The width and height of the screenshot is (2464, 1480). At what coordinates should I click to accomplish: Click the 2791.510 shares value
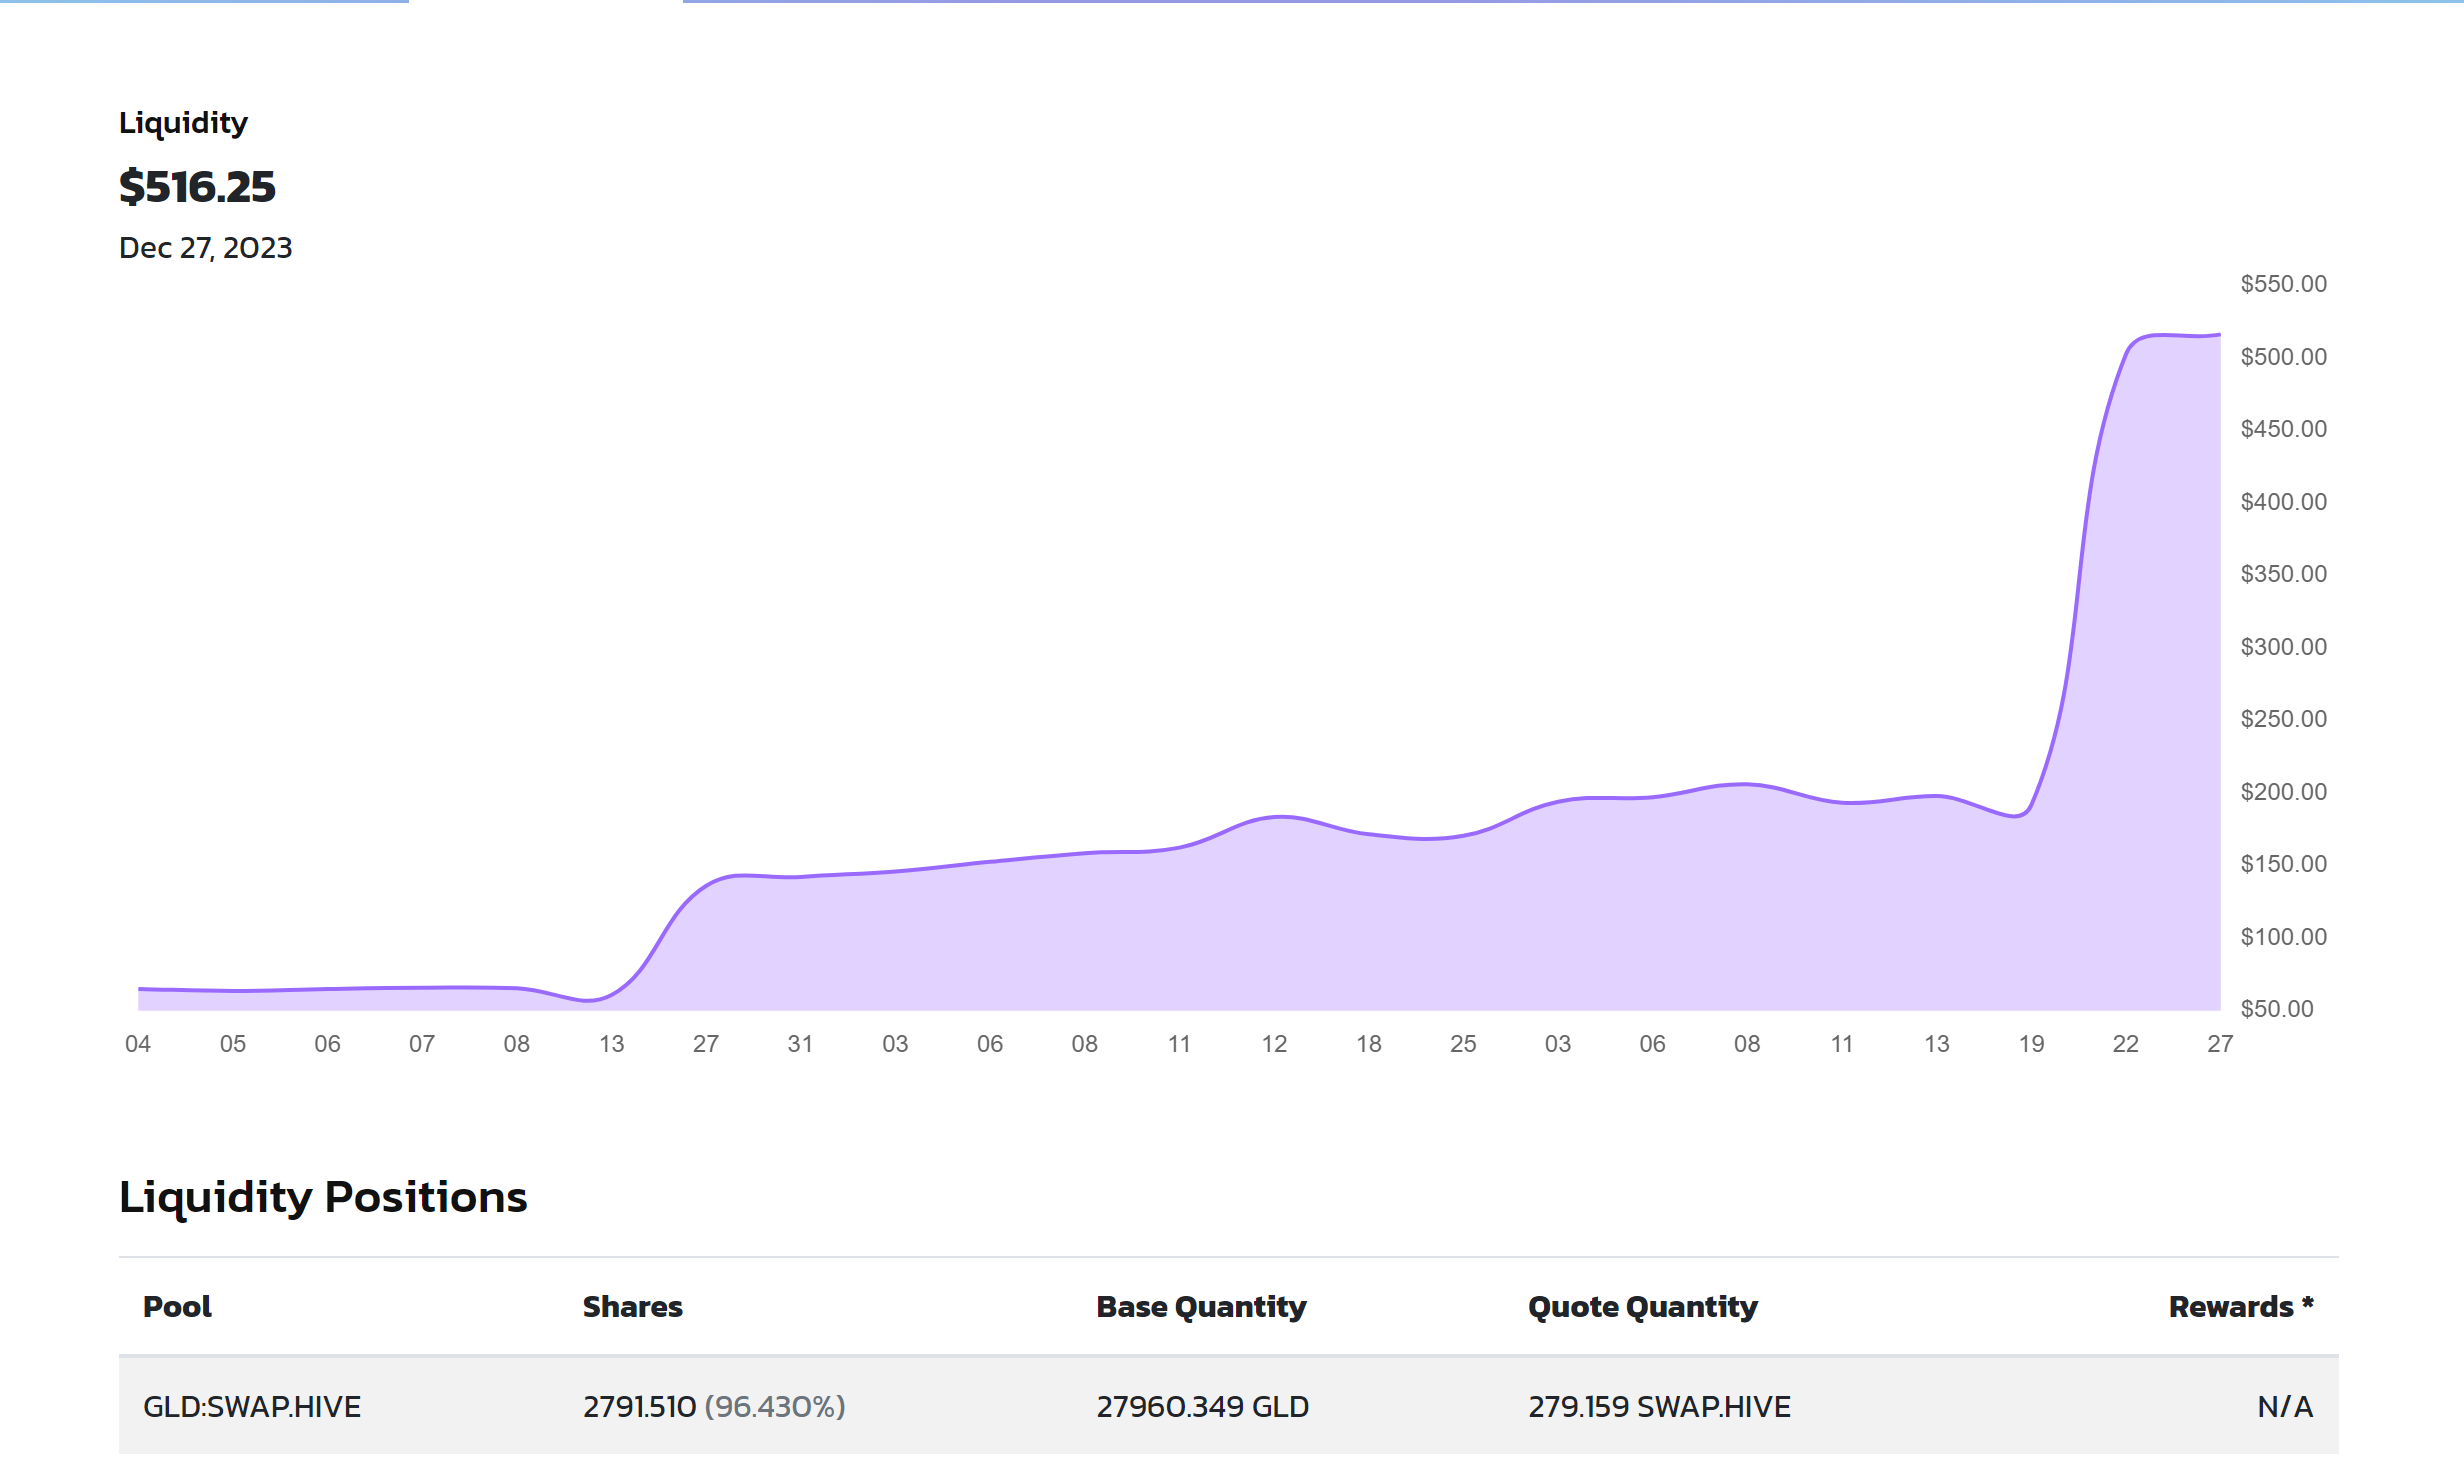(639, 1407)
